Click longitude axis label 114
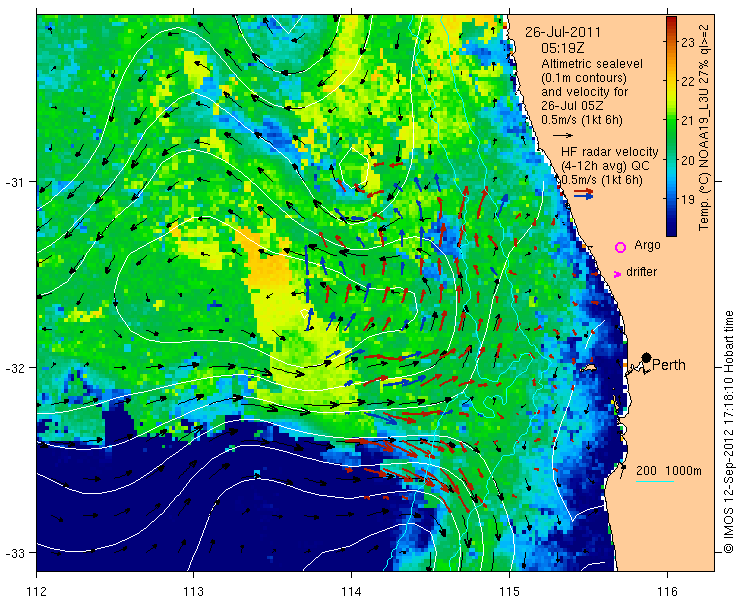The image size is (740, 600). [x=351, y=591]
